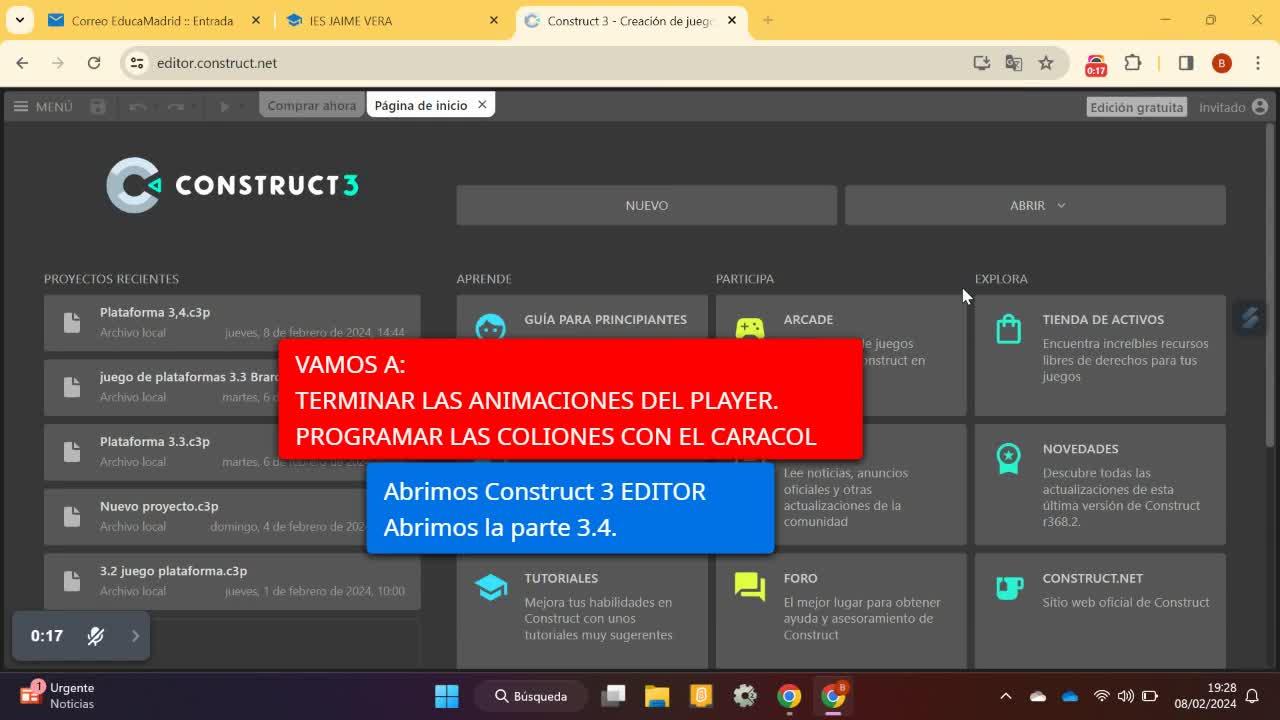The image size is (1280, 720).
Task: Open the GUÍA PARA PRINCIPIANTES card
Action: (x=605, y=320)
